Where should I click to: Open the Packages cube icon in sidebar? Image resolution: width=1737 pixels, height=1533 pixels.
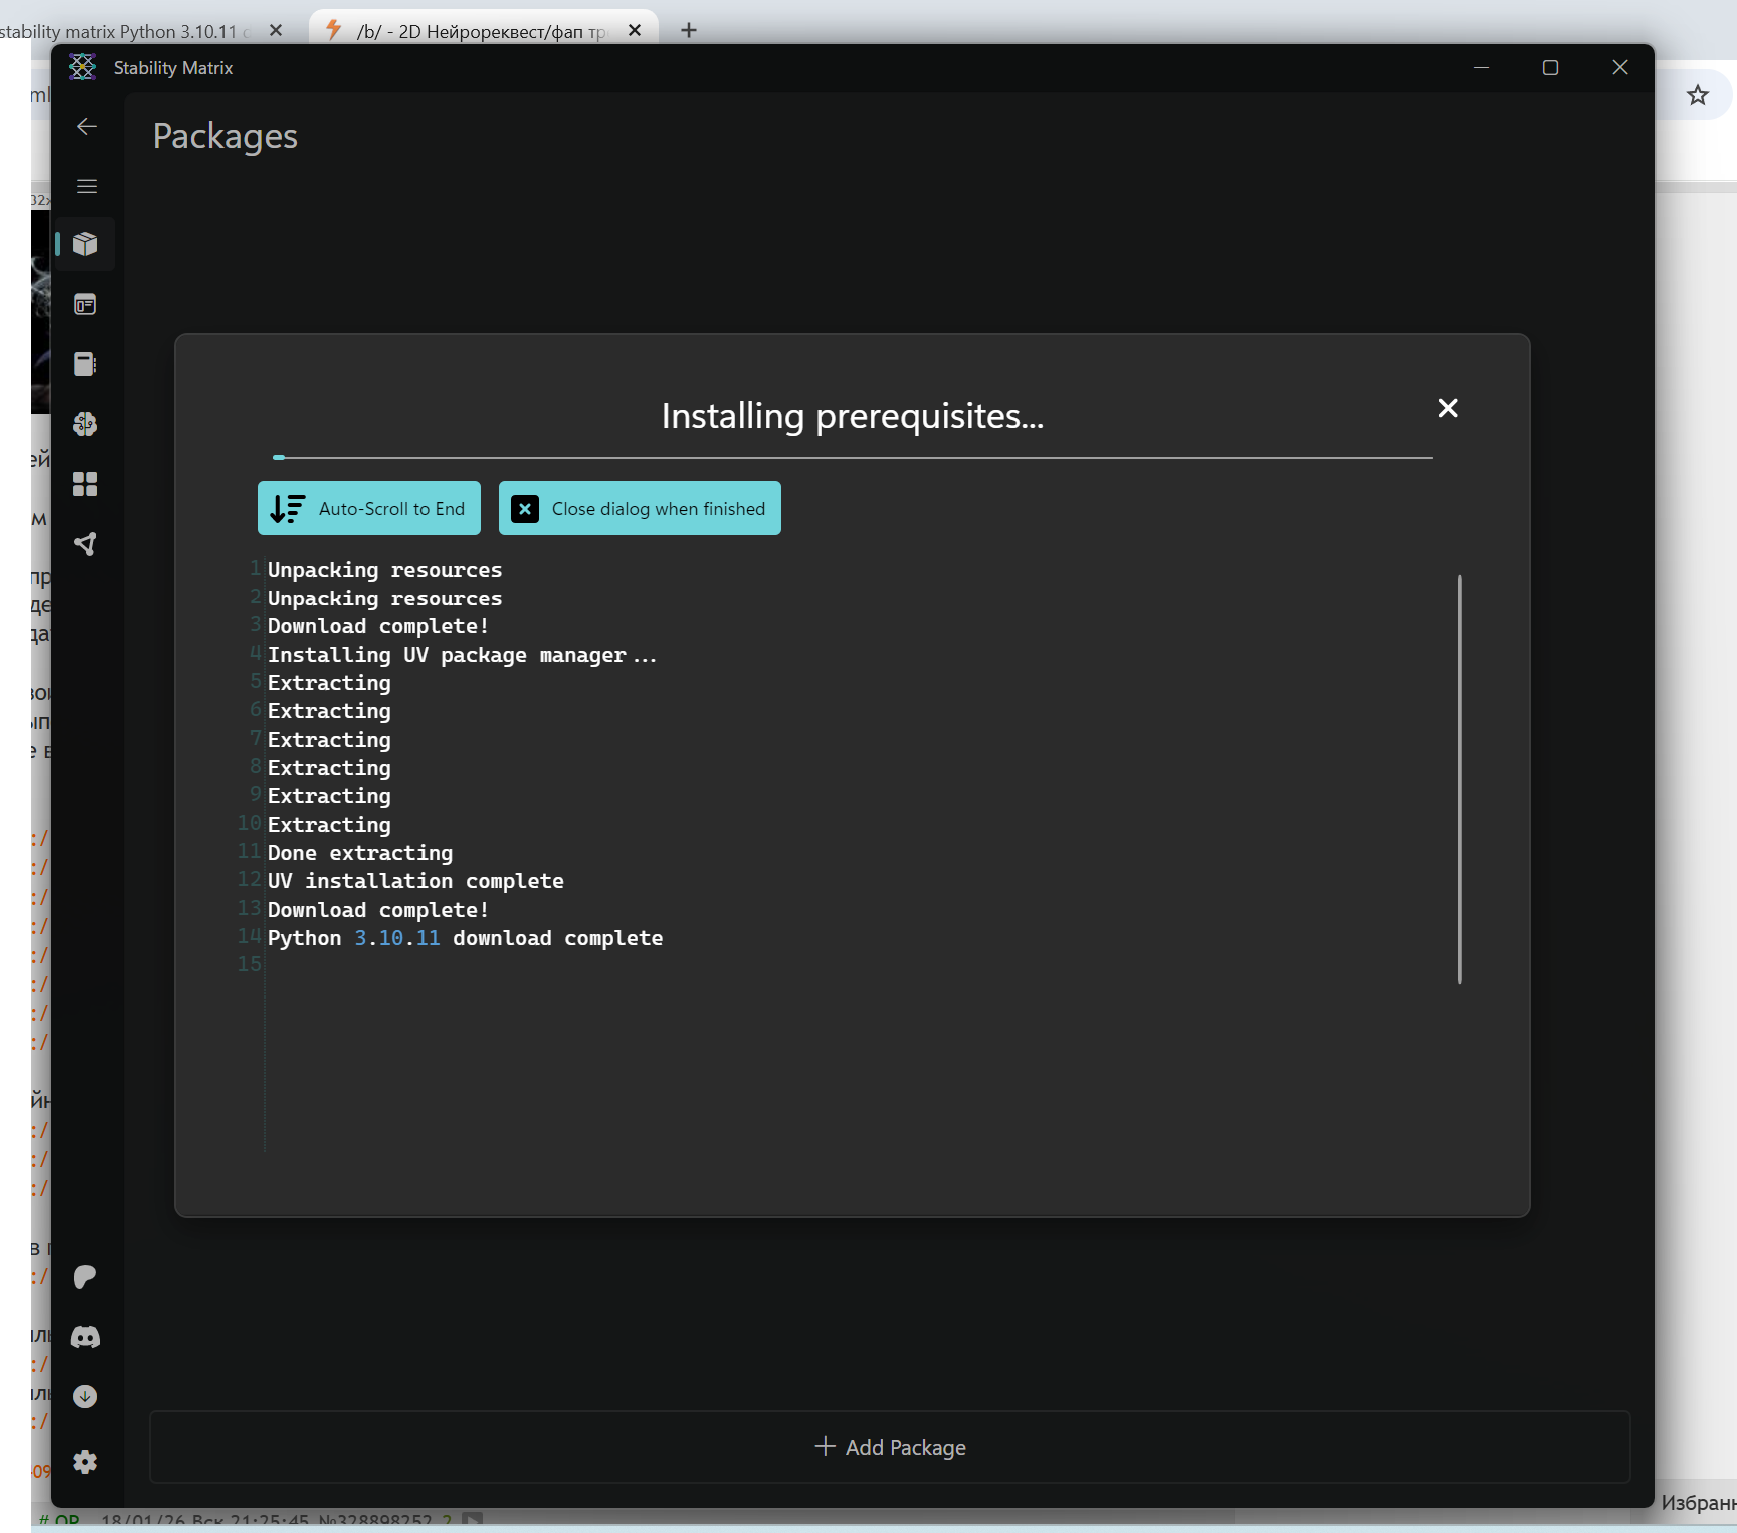(85, 244)
